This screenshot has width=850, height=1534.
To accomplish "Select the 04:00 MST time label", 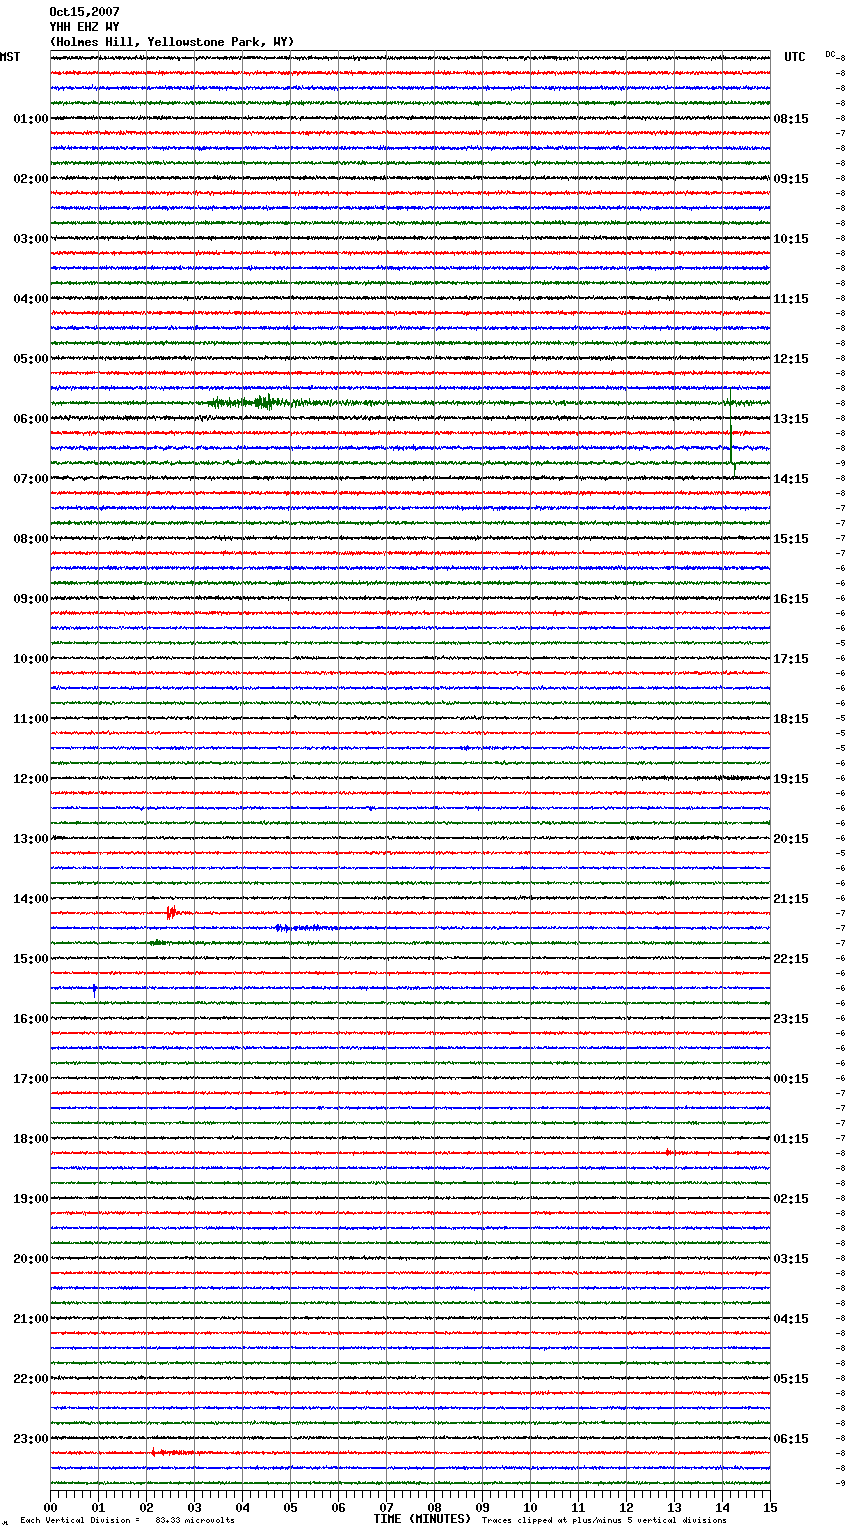I will (31, 299).
